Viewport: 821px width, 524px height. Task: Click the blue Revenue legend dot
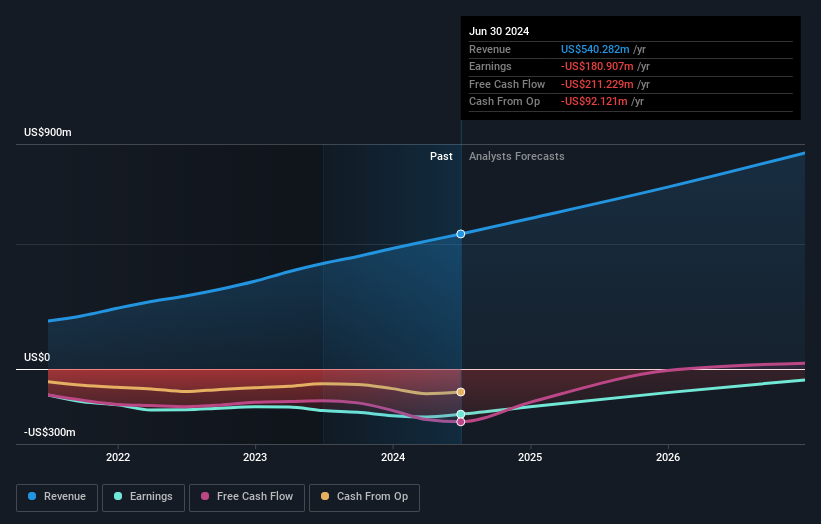click(x=32, y=496)
